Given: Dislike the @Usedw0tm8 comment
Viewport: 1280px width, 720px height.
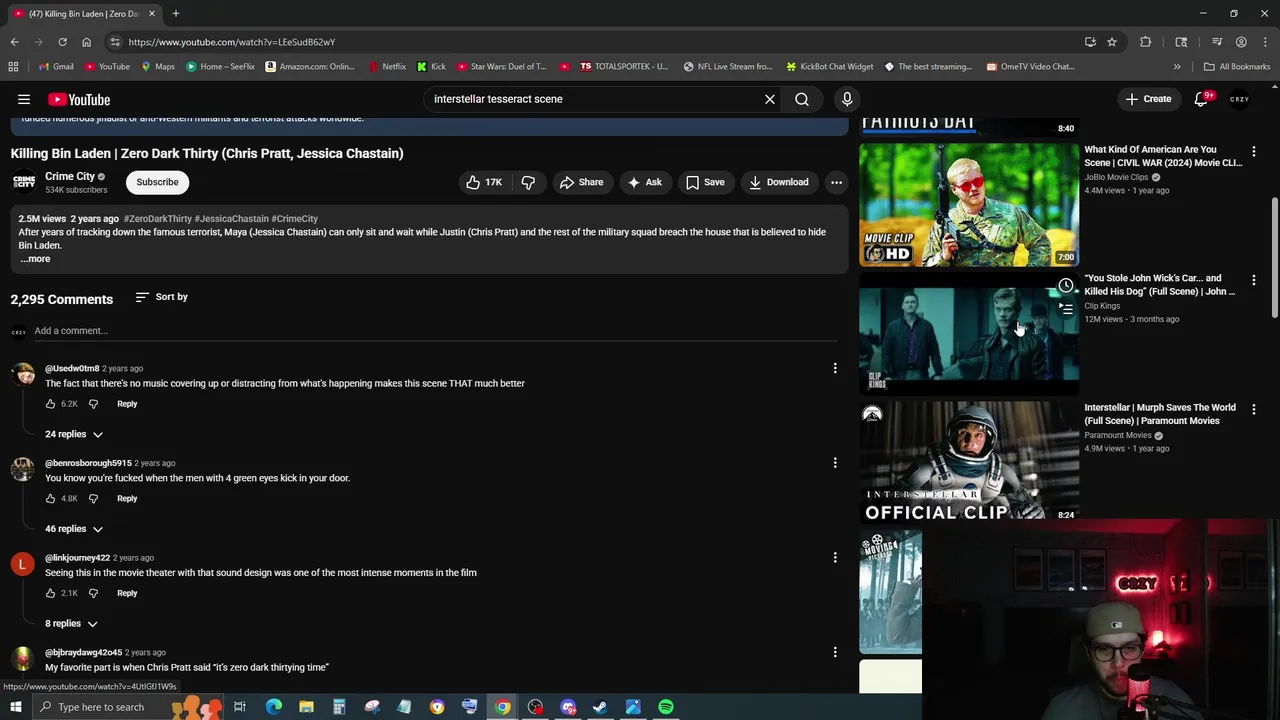Looking at the screenshot, I should (93, 404).
